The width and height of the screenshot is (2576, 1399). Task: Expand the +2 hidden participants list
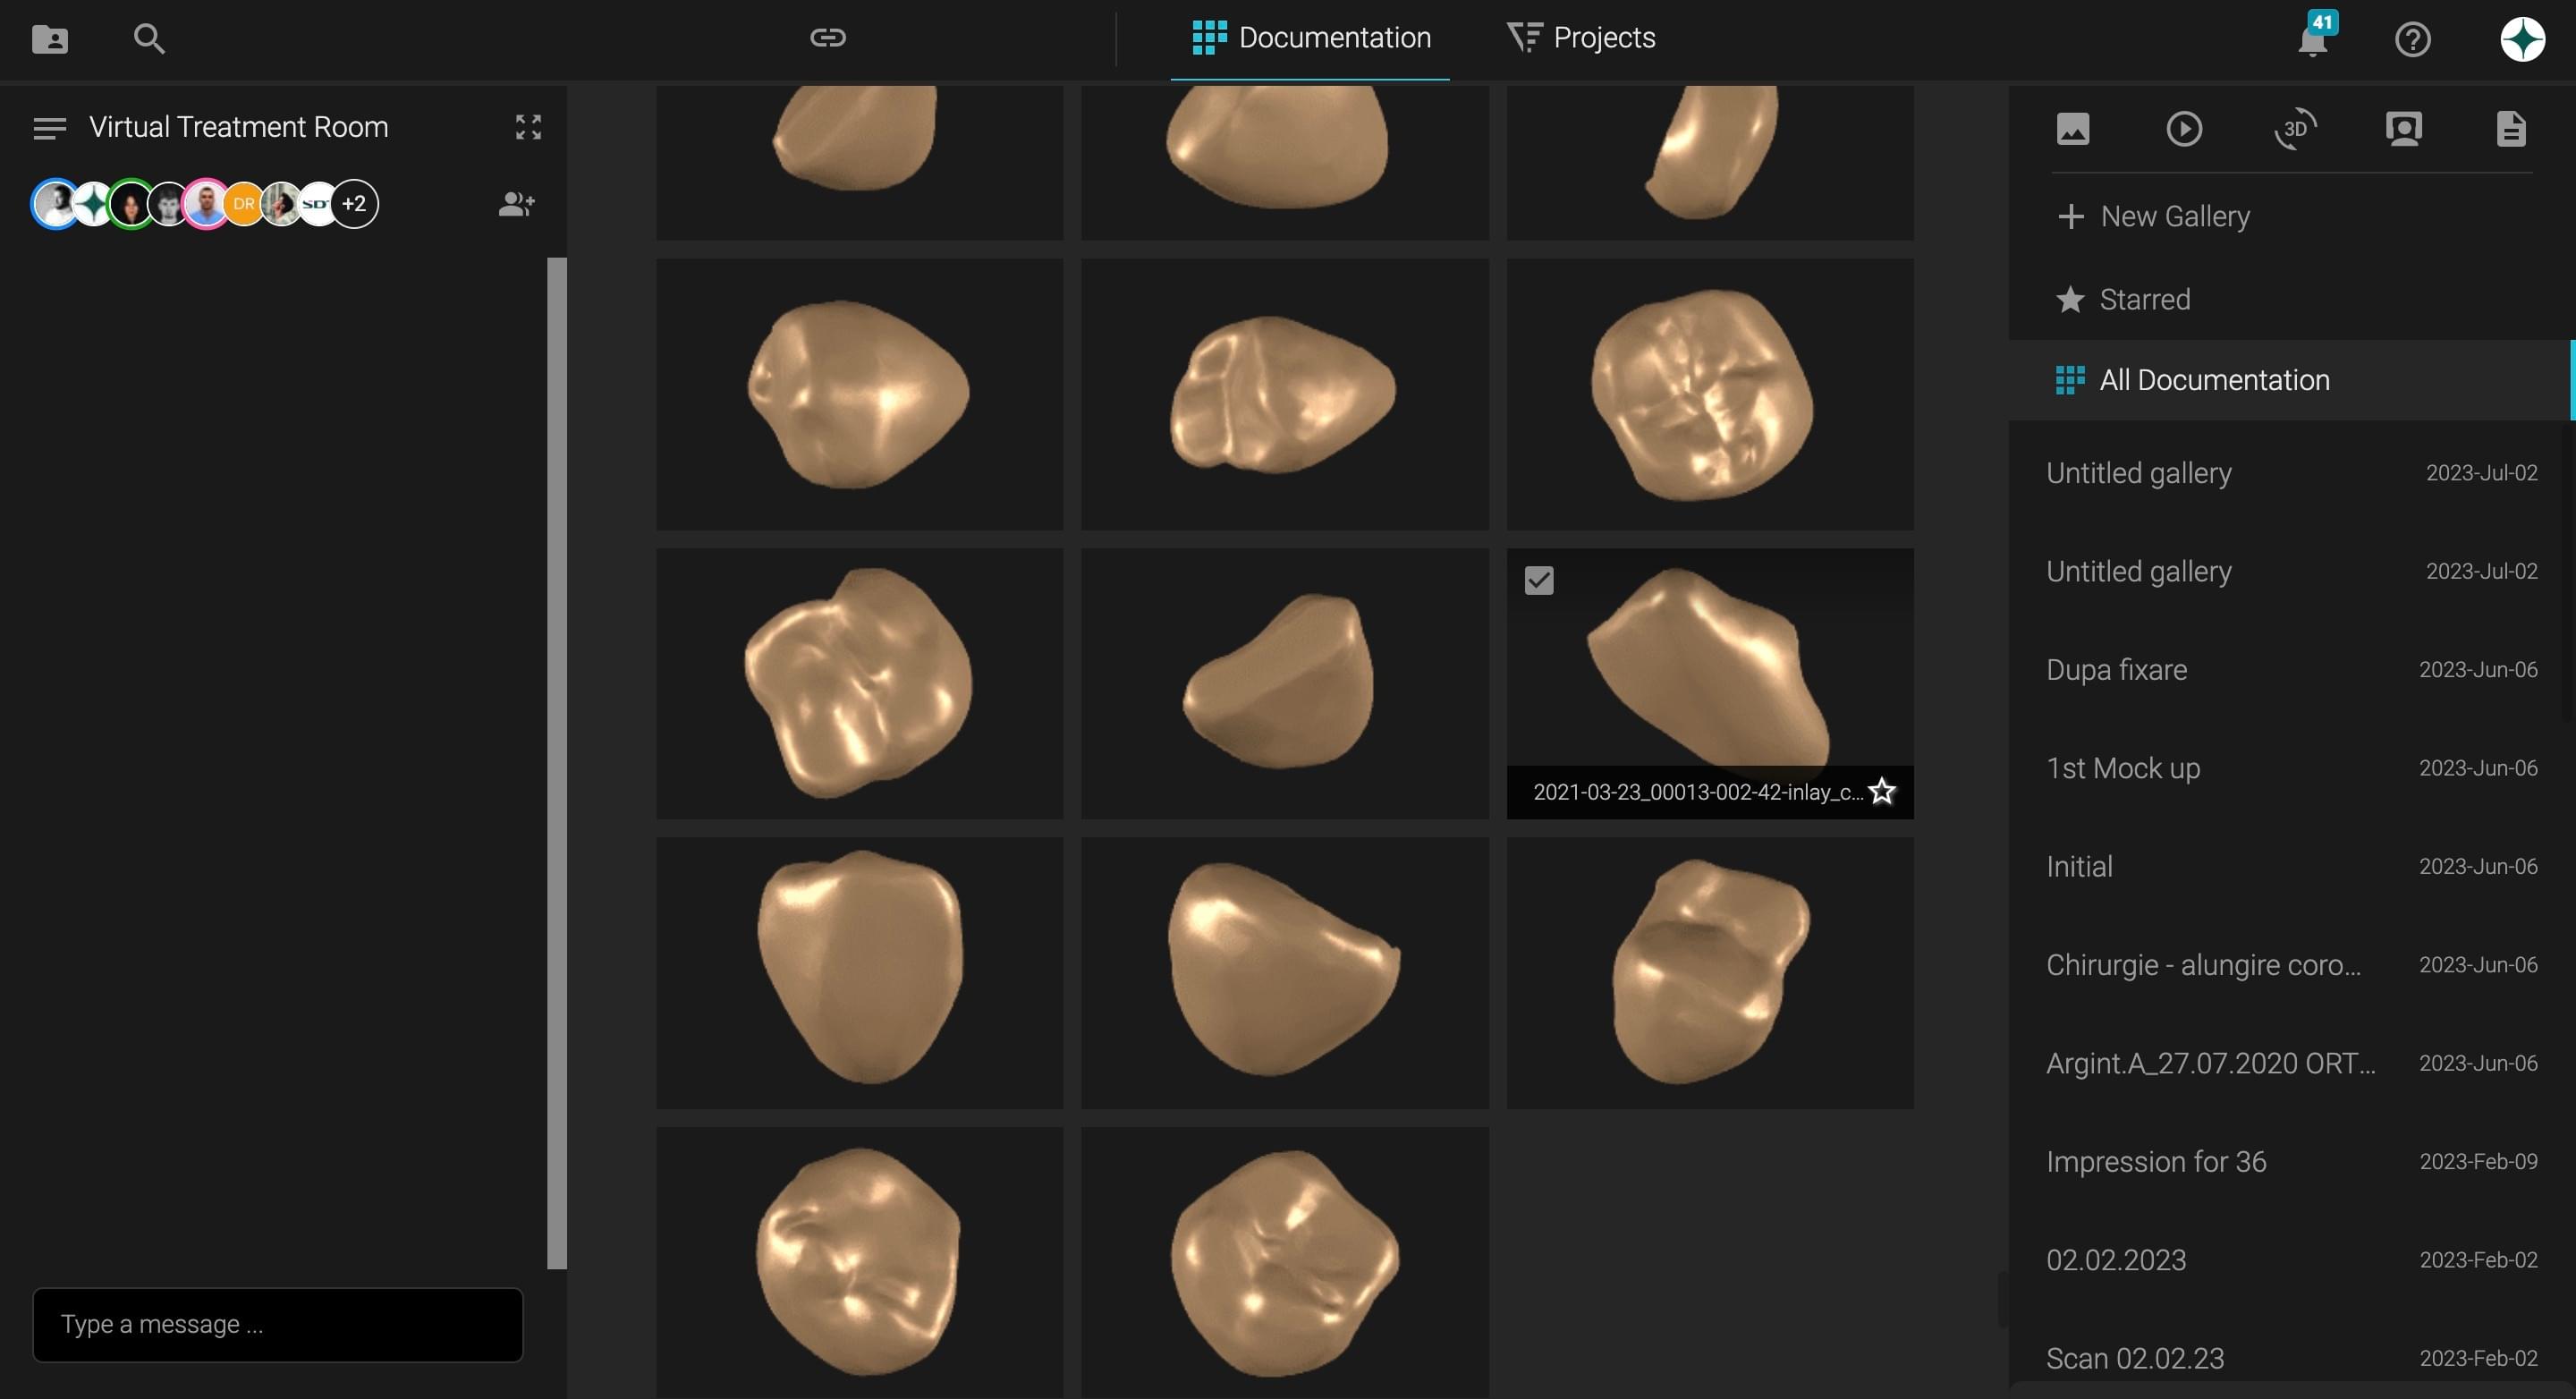click(354, 204)
